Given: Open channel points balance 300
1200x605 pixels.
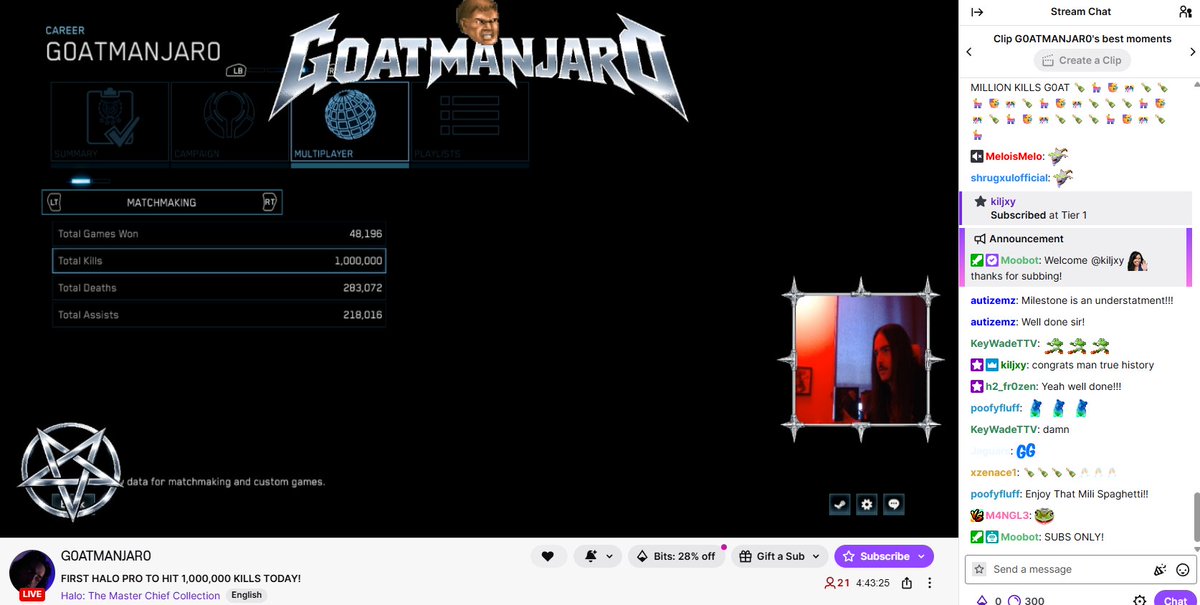Looking at the screenshot, I should point(1027,601).
